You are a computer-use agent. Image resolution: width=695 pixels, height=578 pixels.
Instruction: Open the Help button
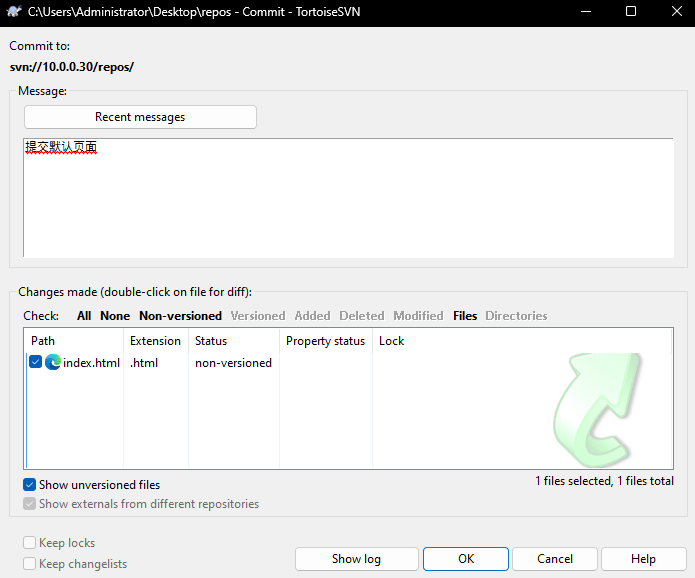coord(643,558)
